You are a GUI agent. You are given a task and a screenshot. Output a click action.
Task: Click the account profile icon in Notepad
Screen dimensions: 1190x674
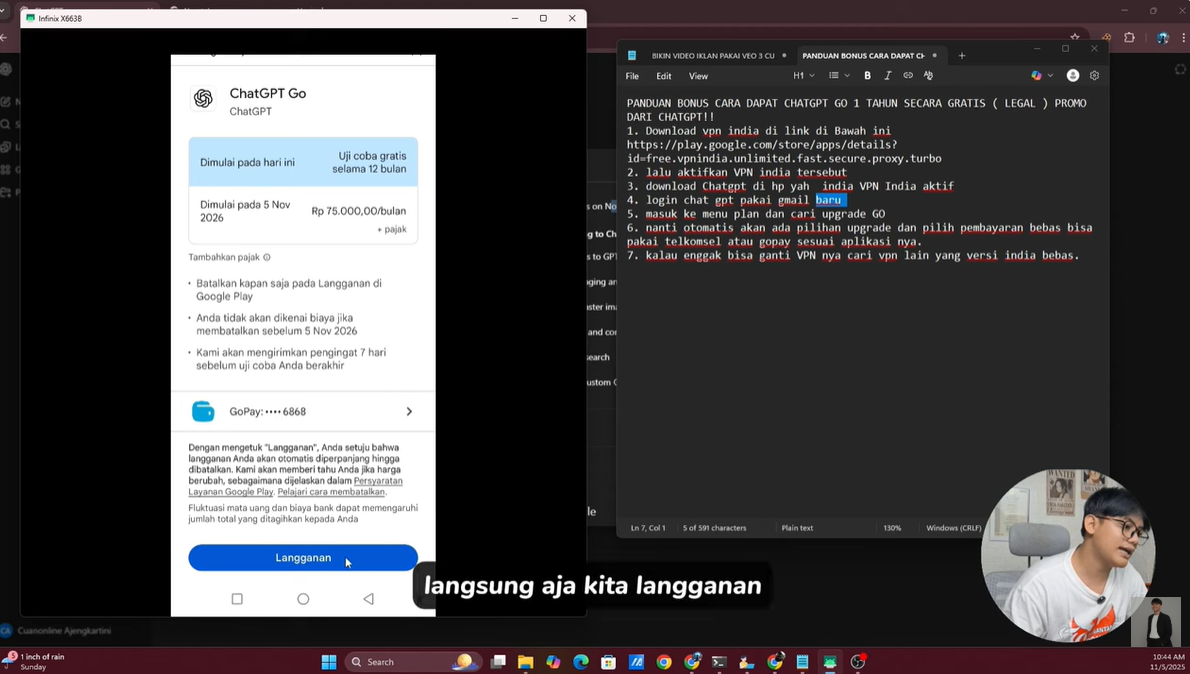pos(1073,75)
